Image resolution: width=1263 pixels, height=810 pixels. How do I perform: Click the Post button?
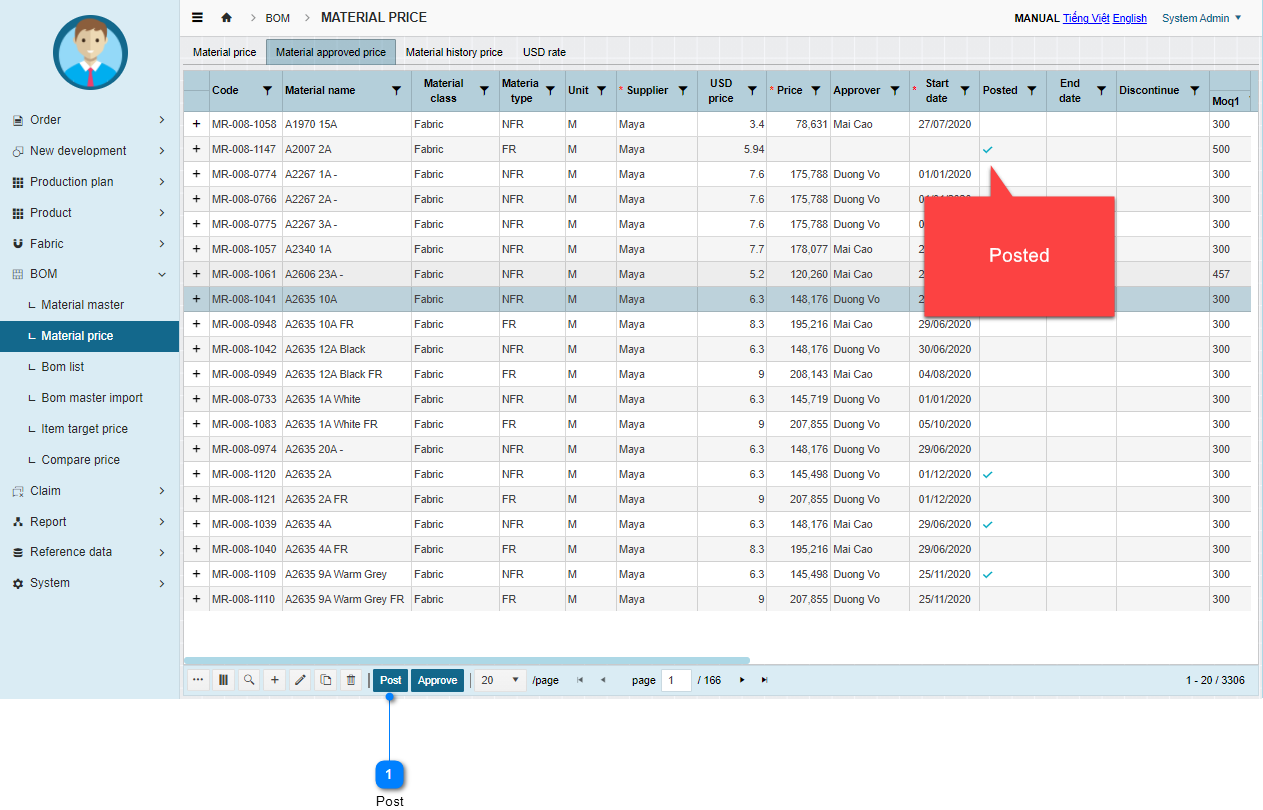tap(391, 680)
